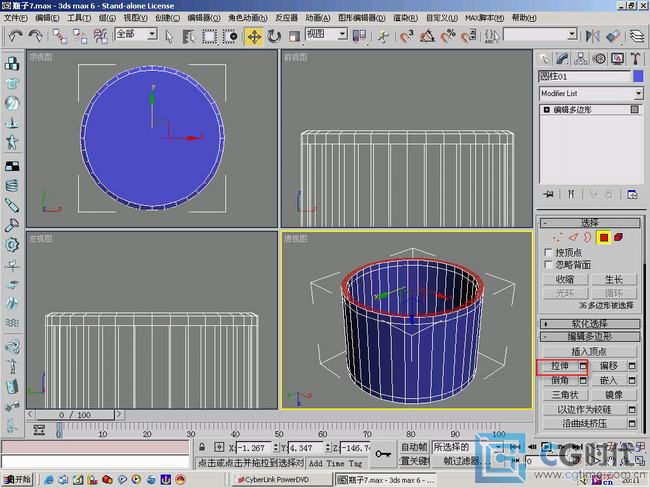Click the Redo arrow in the main toolbar

35,36
